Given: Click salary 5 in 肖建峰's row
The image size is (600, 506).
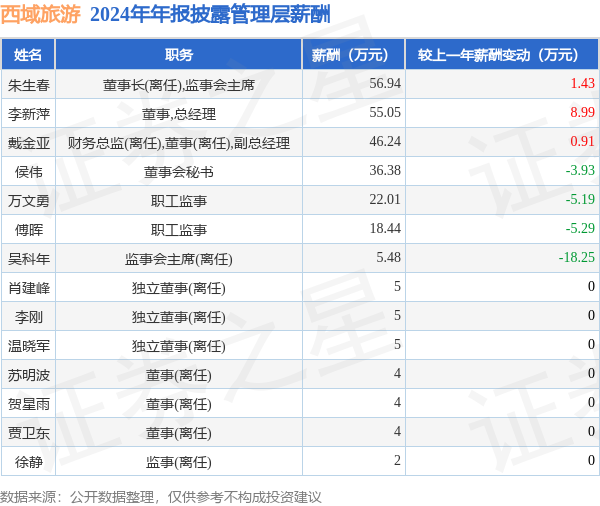Looking at the screenshot, I should click(x=397, y=287).
